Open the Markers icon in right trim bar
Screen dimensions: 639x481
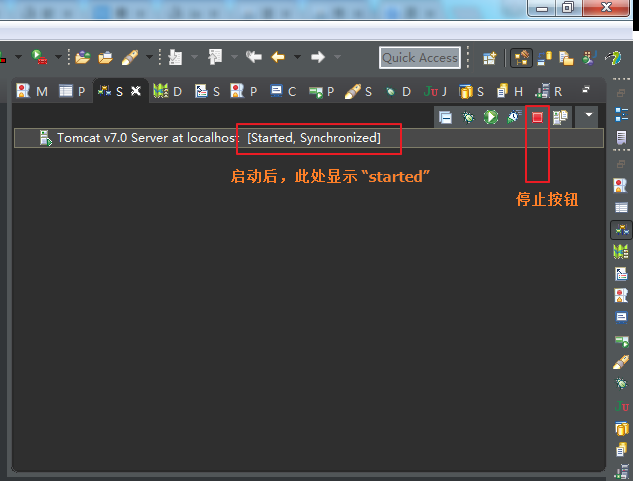tap(620, 185)
